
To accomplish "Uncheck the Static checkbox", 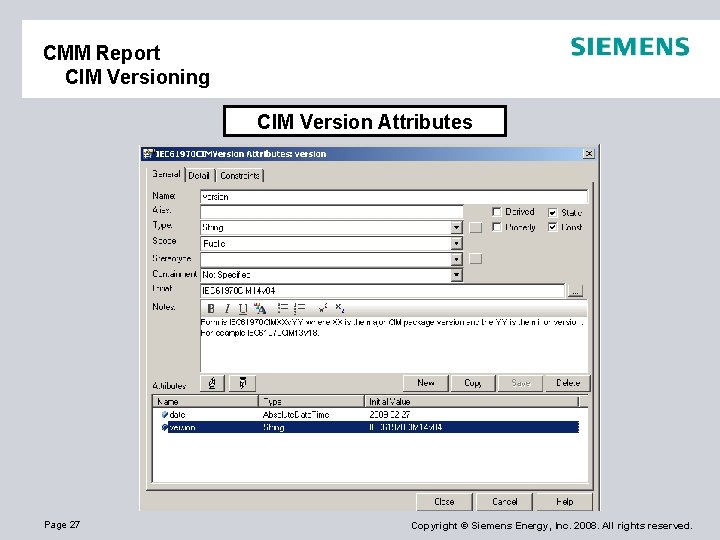I will pos(552,213).
